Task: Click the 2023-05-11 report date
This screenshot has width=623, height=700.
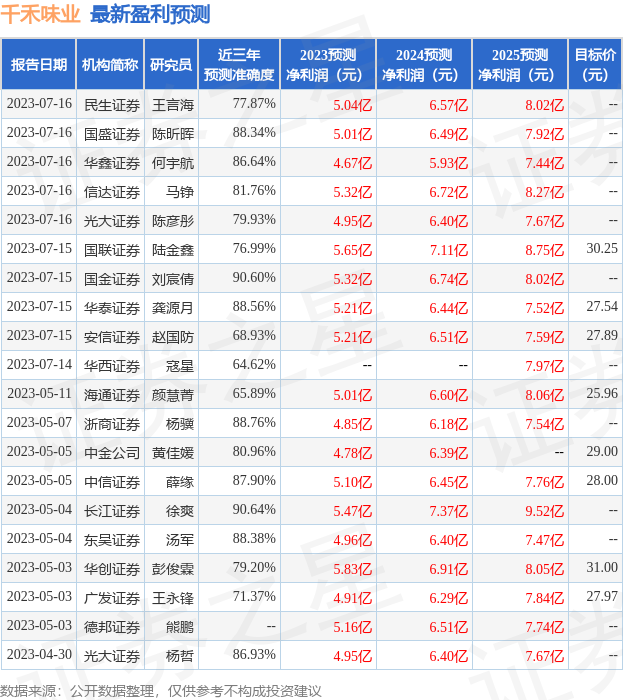Action: tap(39, 394)
